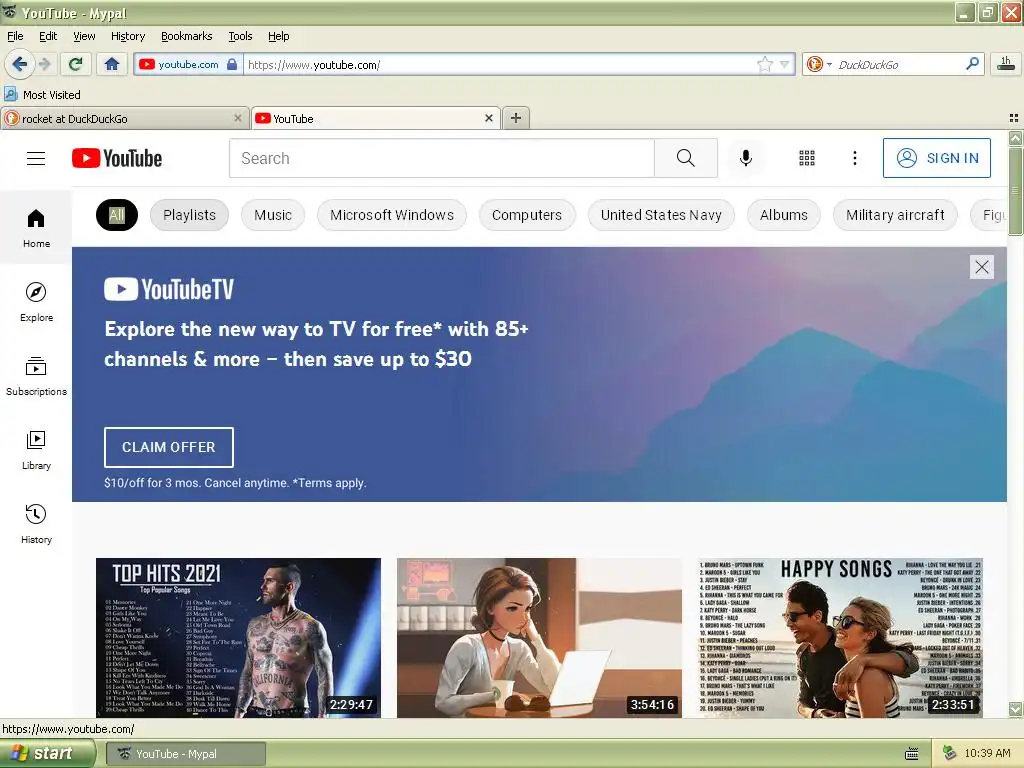Click the keyboard icon in the taskbar
Viewport: 1024px width, 768px height.
(x=912, y=754)
